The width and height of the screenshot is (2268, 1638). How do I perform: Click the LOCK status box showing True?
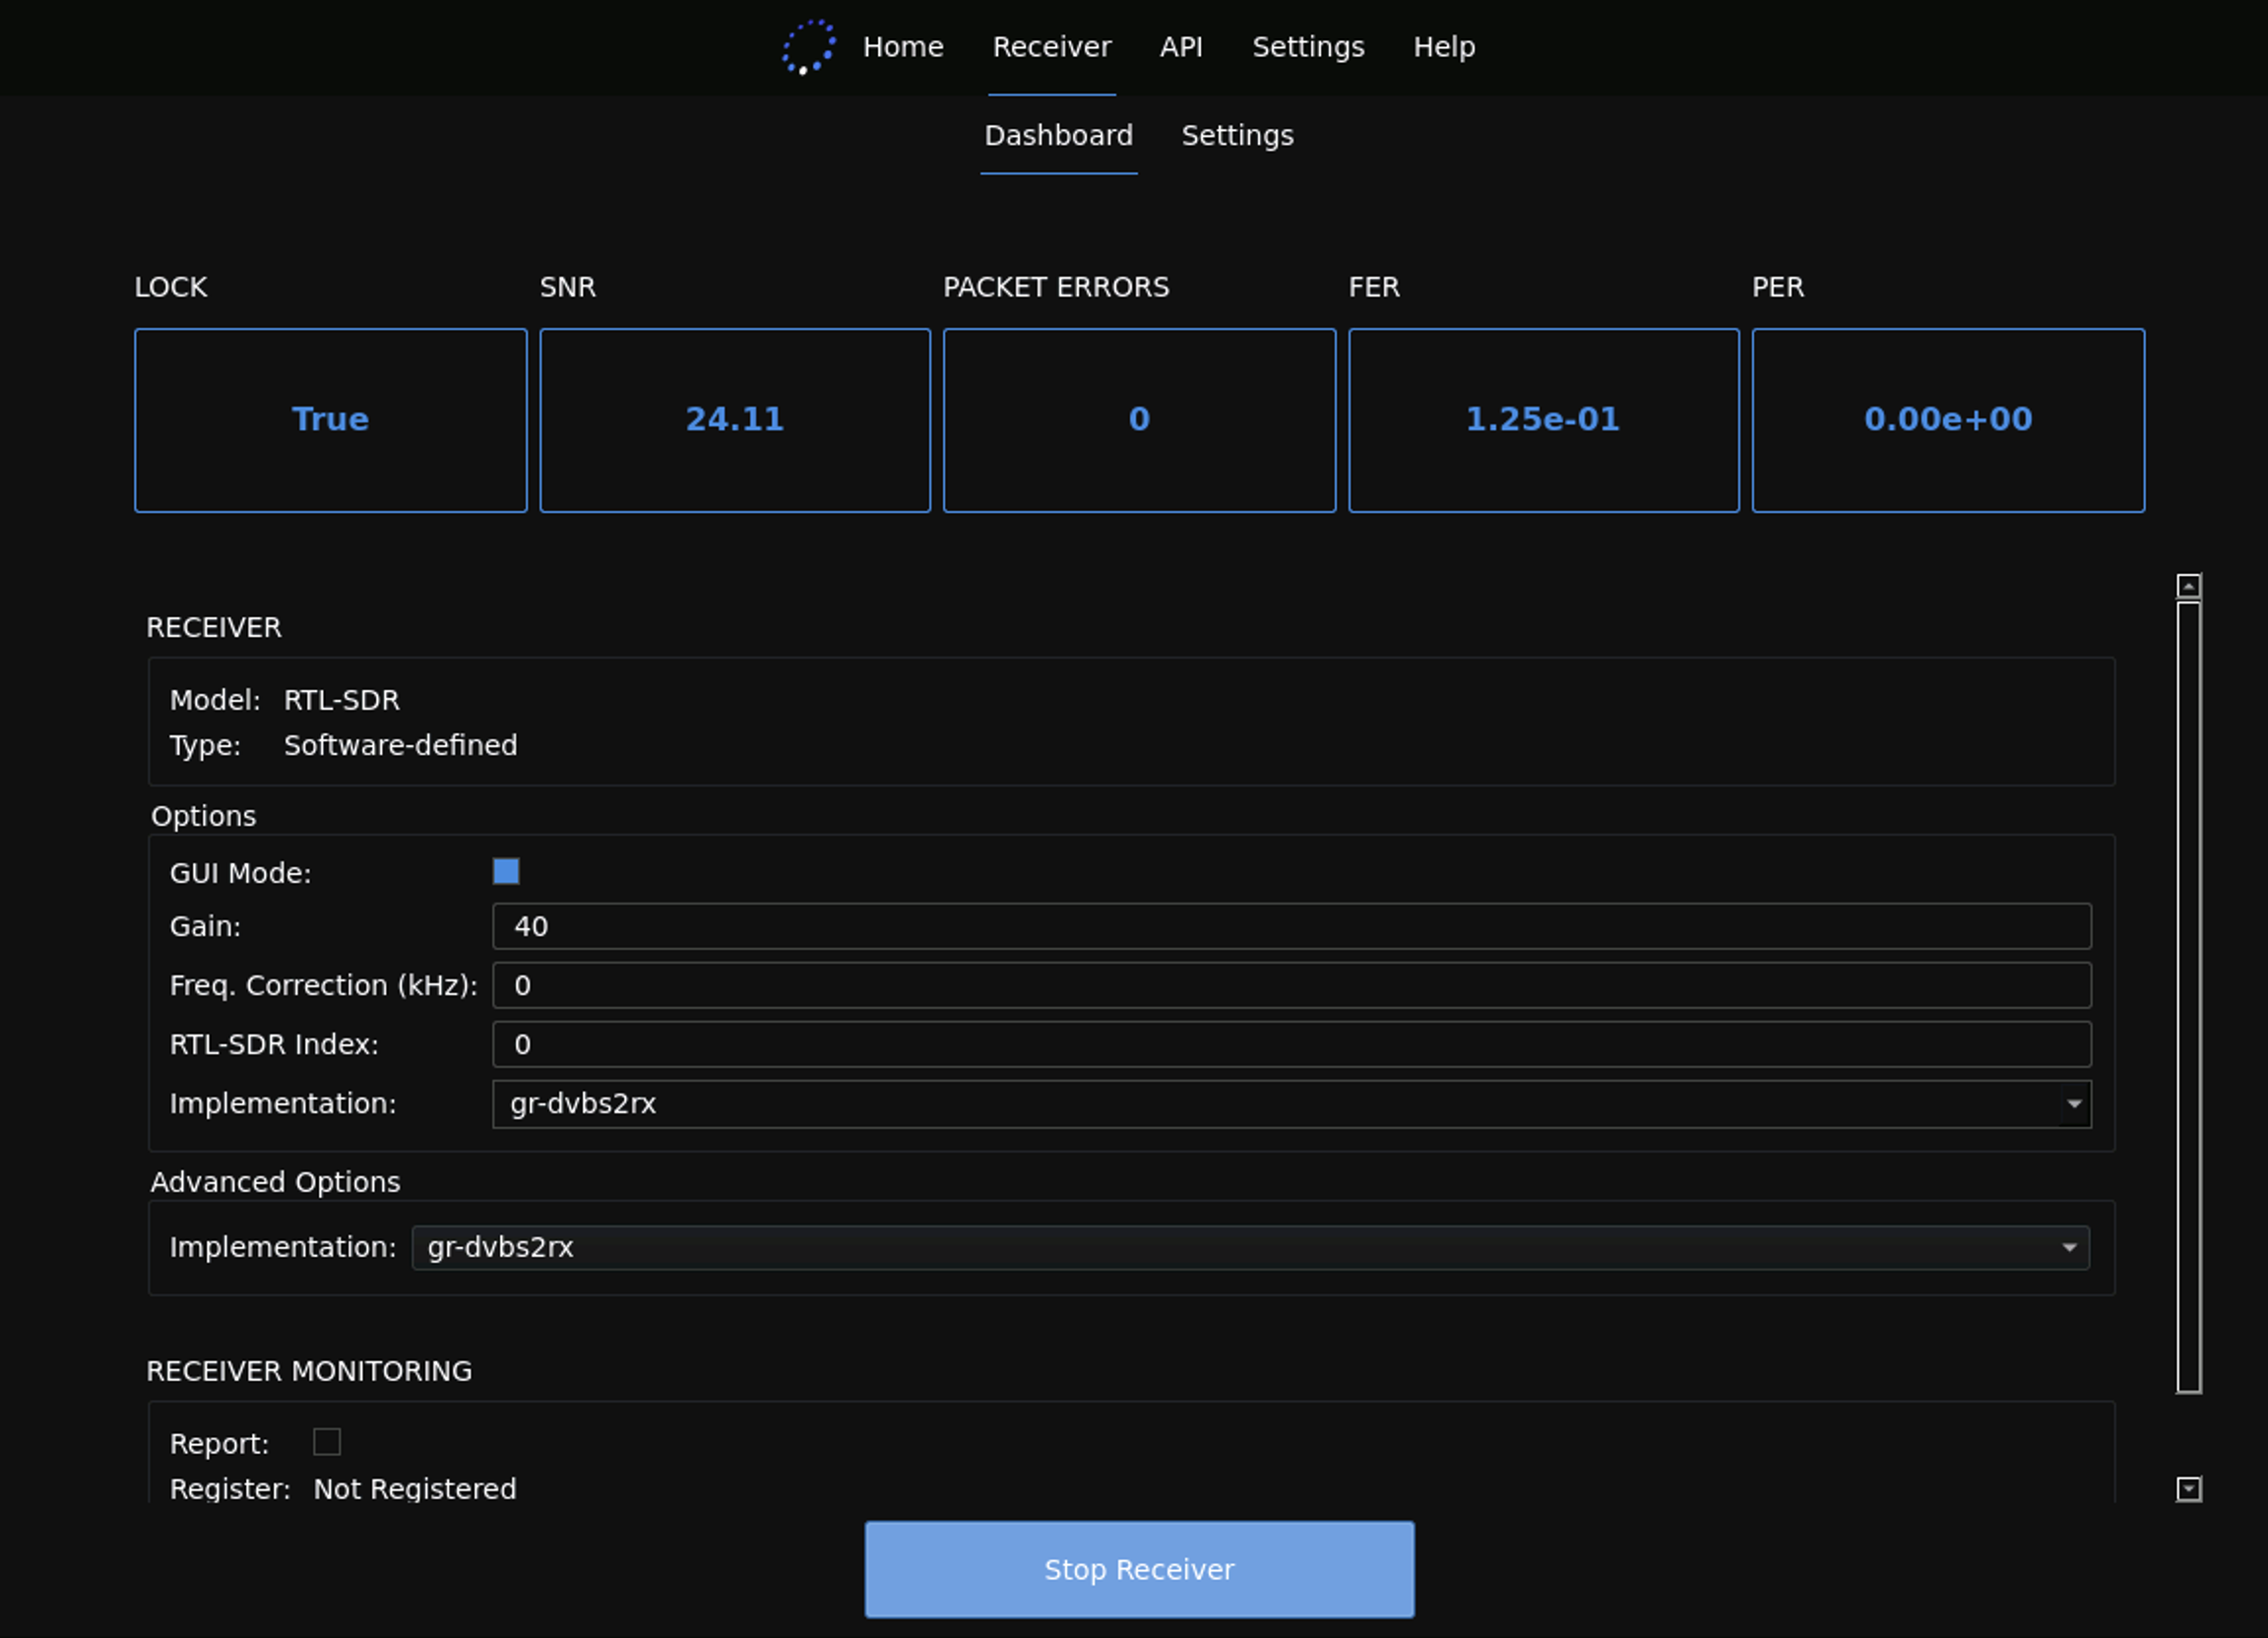tap(331, 420)
